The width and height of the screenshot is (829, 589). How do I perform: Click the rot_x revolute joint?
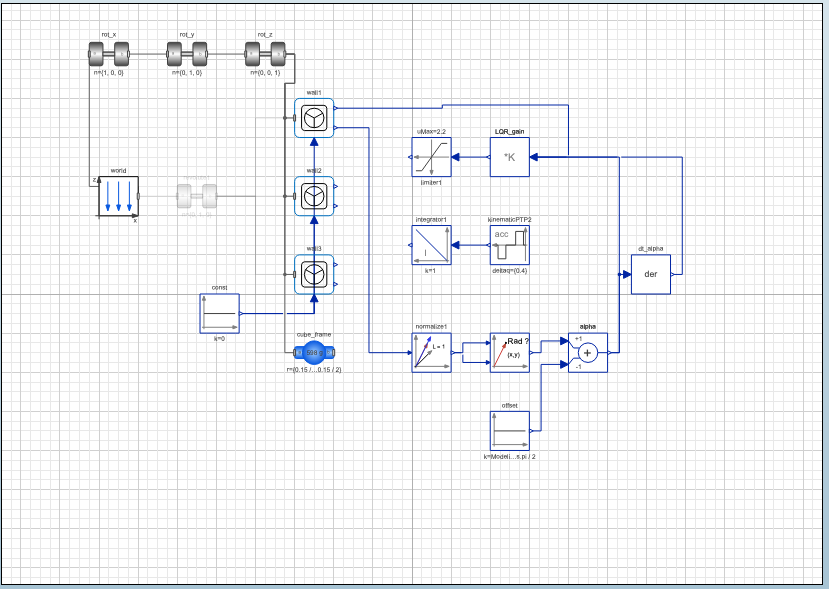(x=109, y=54)
